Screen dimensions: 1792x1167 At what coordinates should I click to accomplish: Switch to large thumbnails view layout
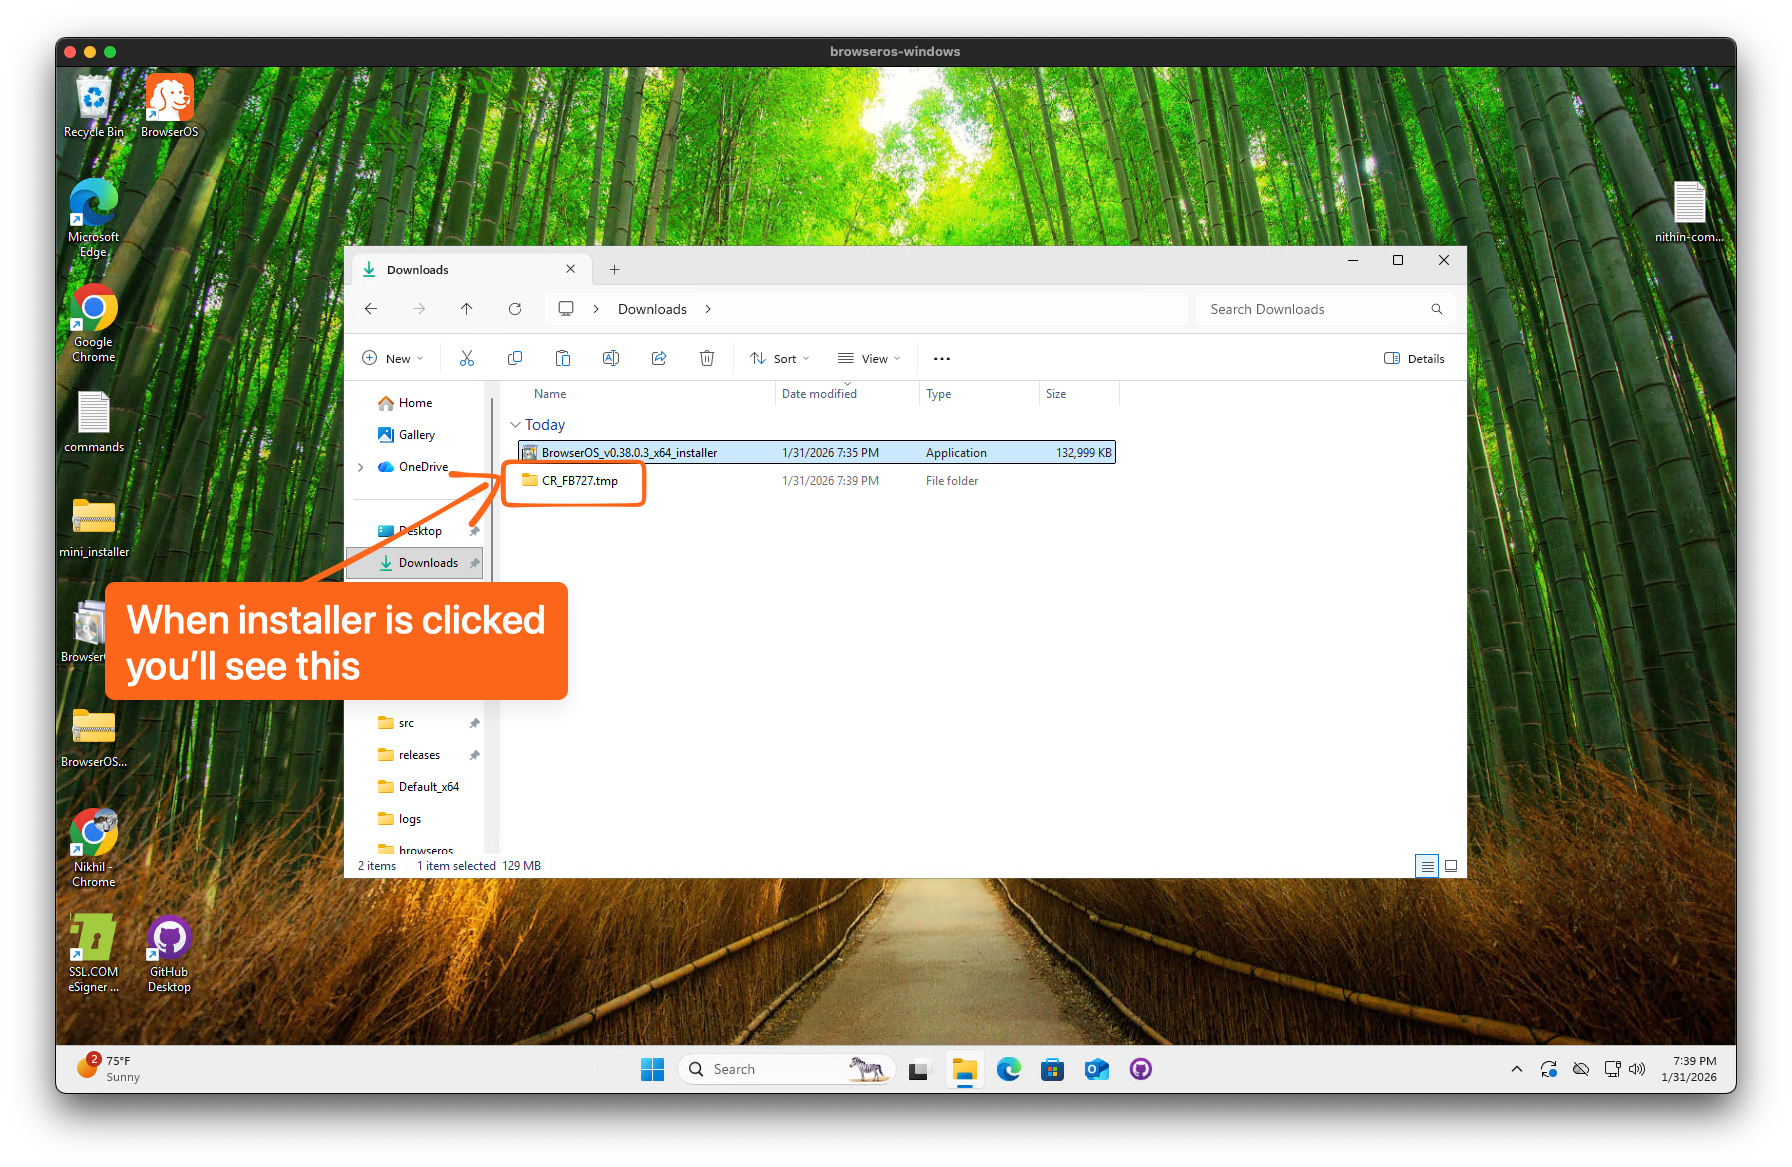[1451, 865]
